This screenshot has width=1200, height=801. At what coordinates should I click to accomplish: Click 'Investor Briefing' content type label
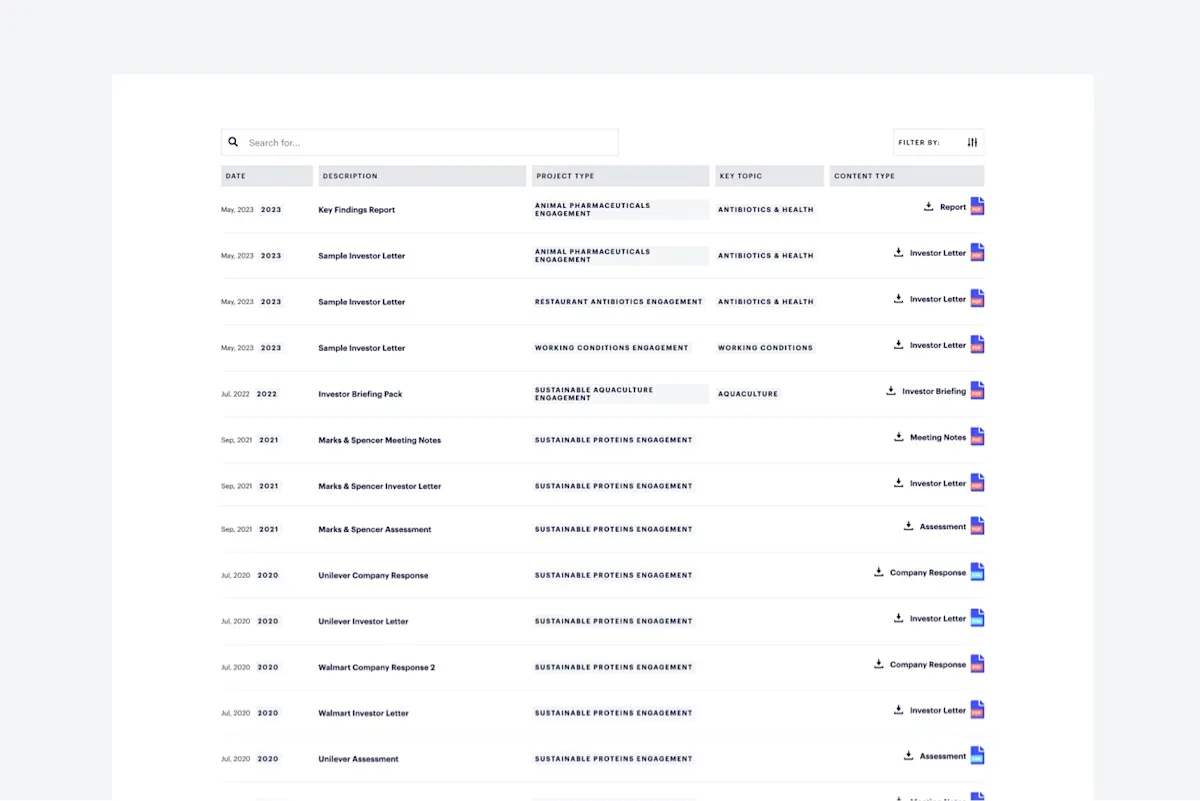pyautogui.click(x=934, y=391)
